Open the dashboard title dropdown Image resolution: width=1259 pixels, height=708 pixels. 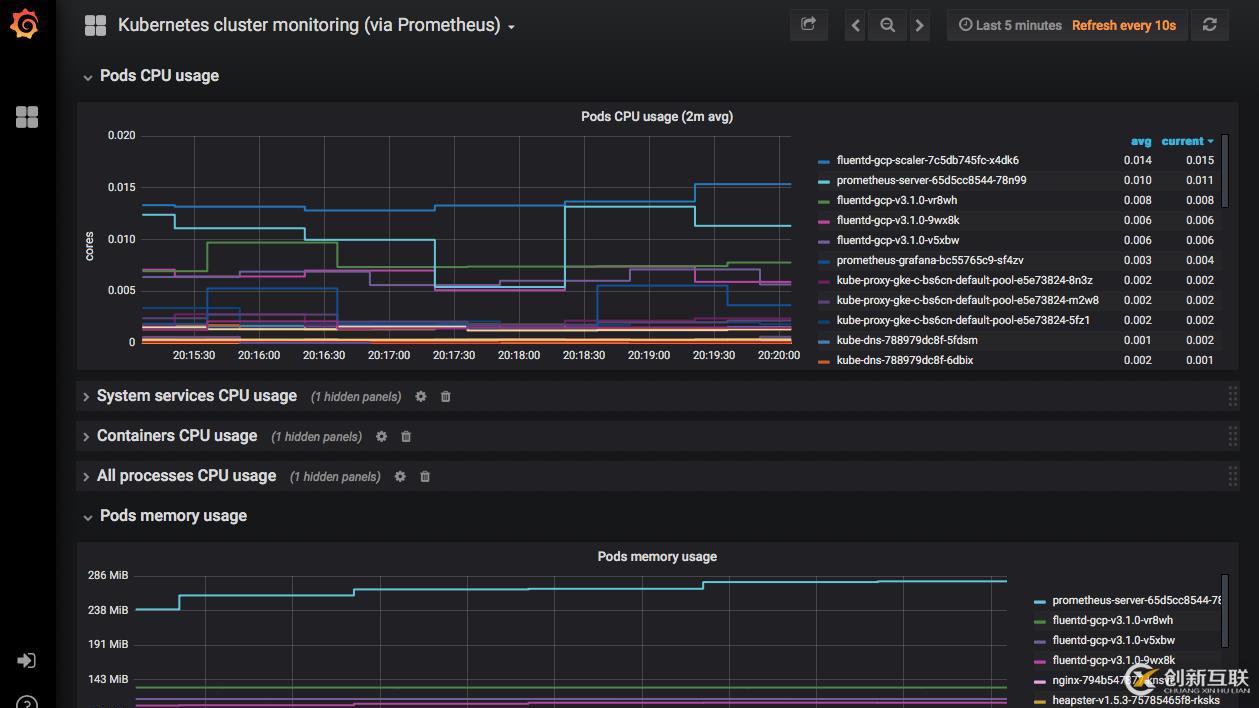315,25
